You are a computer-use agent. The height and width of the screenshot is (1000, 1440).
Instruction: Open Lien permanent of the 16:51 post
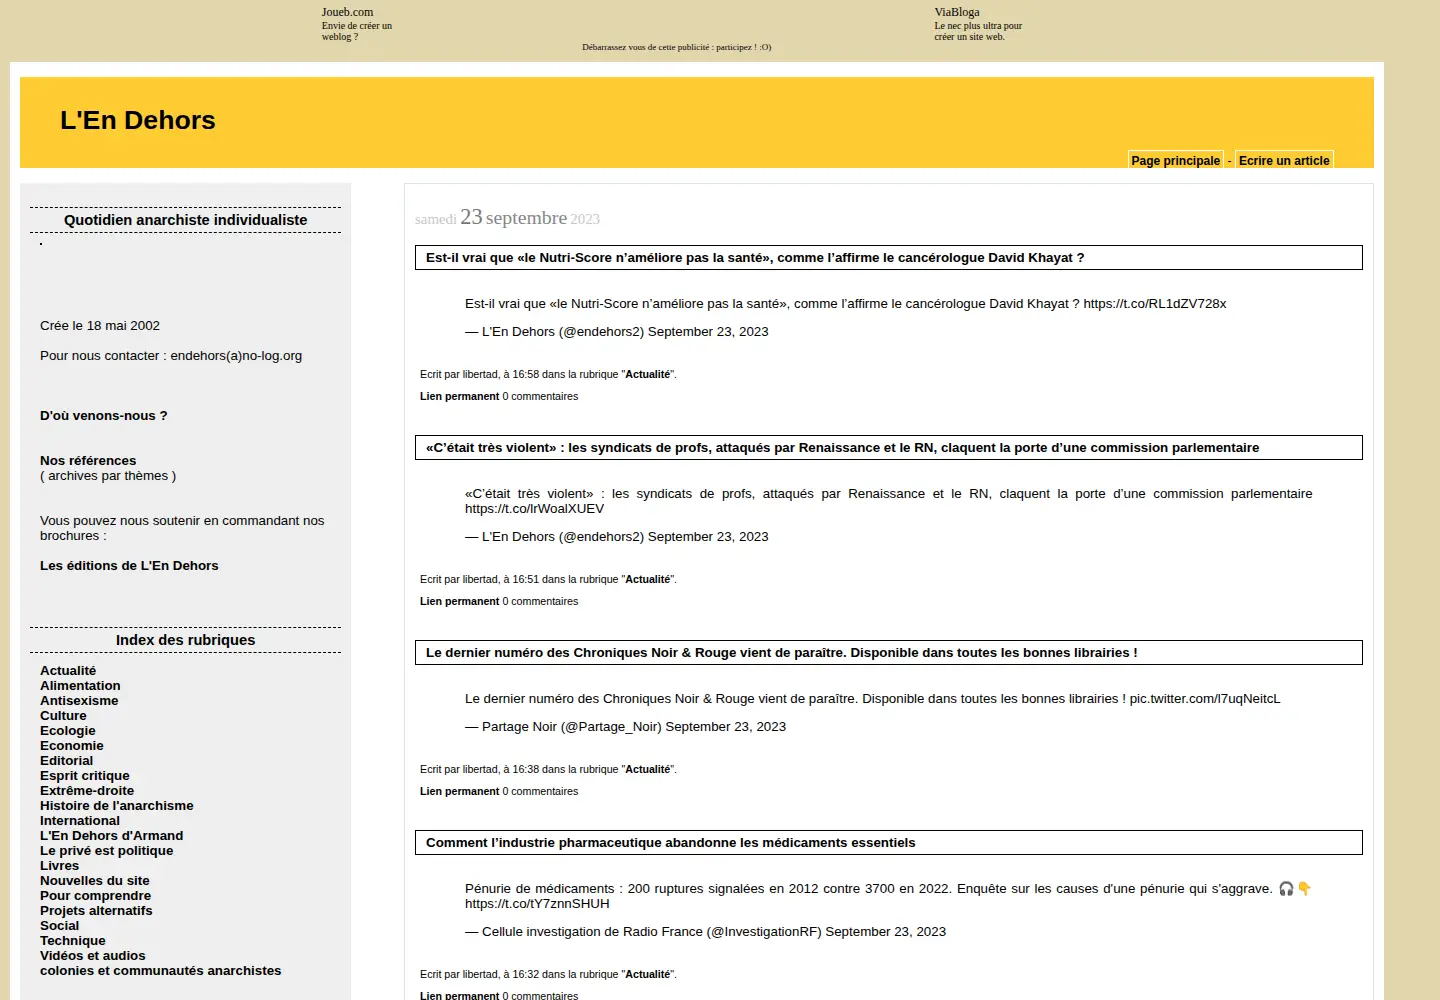coord(459,602)
